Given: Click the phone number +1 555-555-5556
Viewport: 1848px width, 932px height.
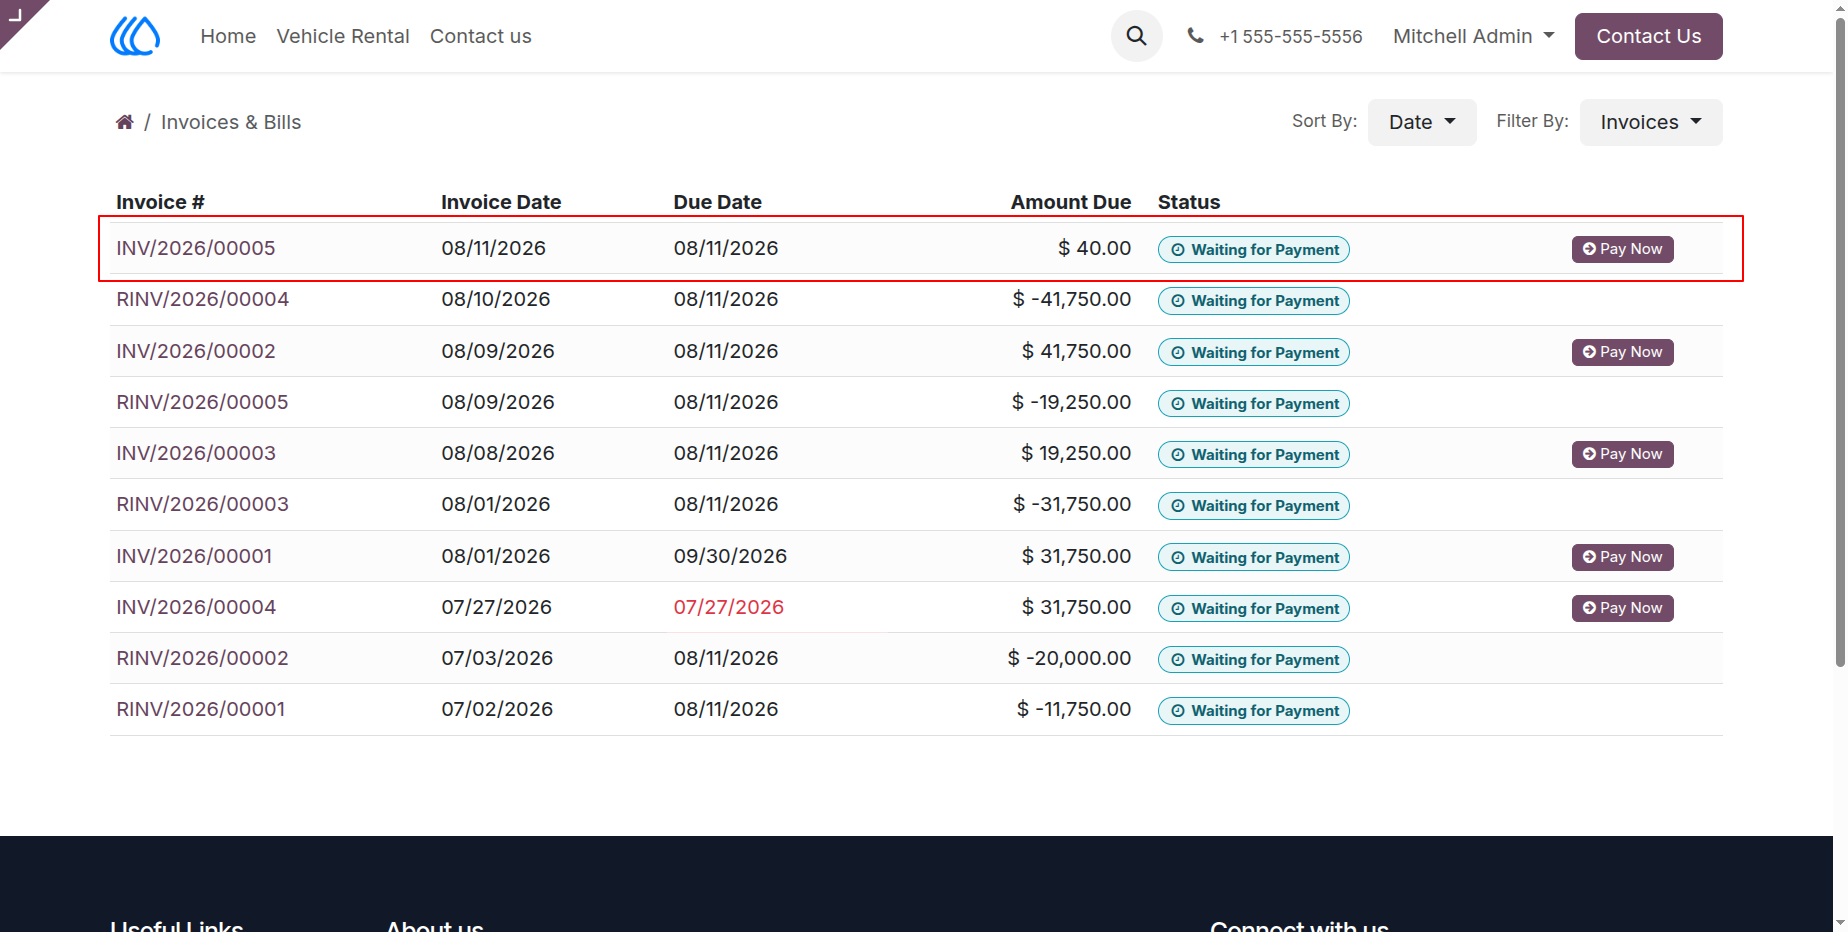Looking at the screenshot, I should (x=1290, y=37).
